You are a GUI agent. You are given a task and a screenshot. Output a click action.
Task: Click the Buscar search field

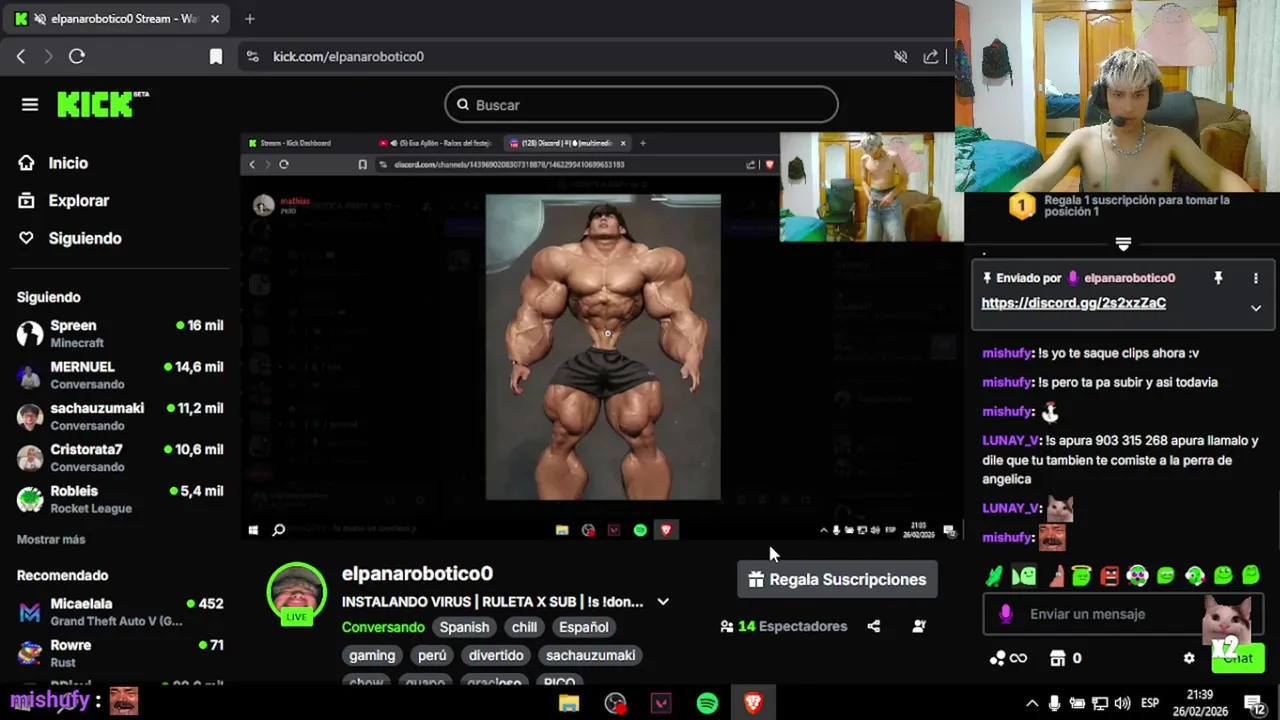coord(641,105)
